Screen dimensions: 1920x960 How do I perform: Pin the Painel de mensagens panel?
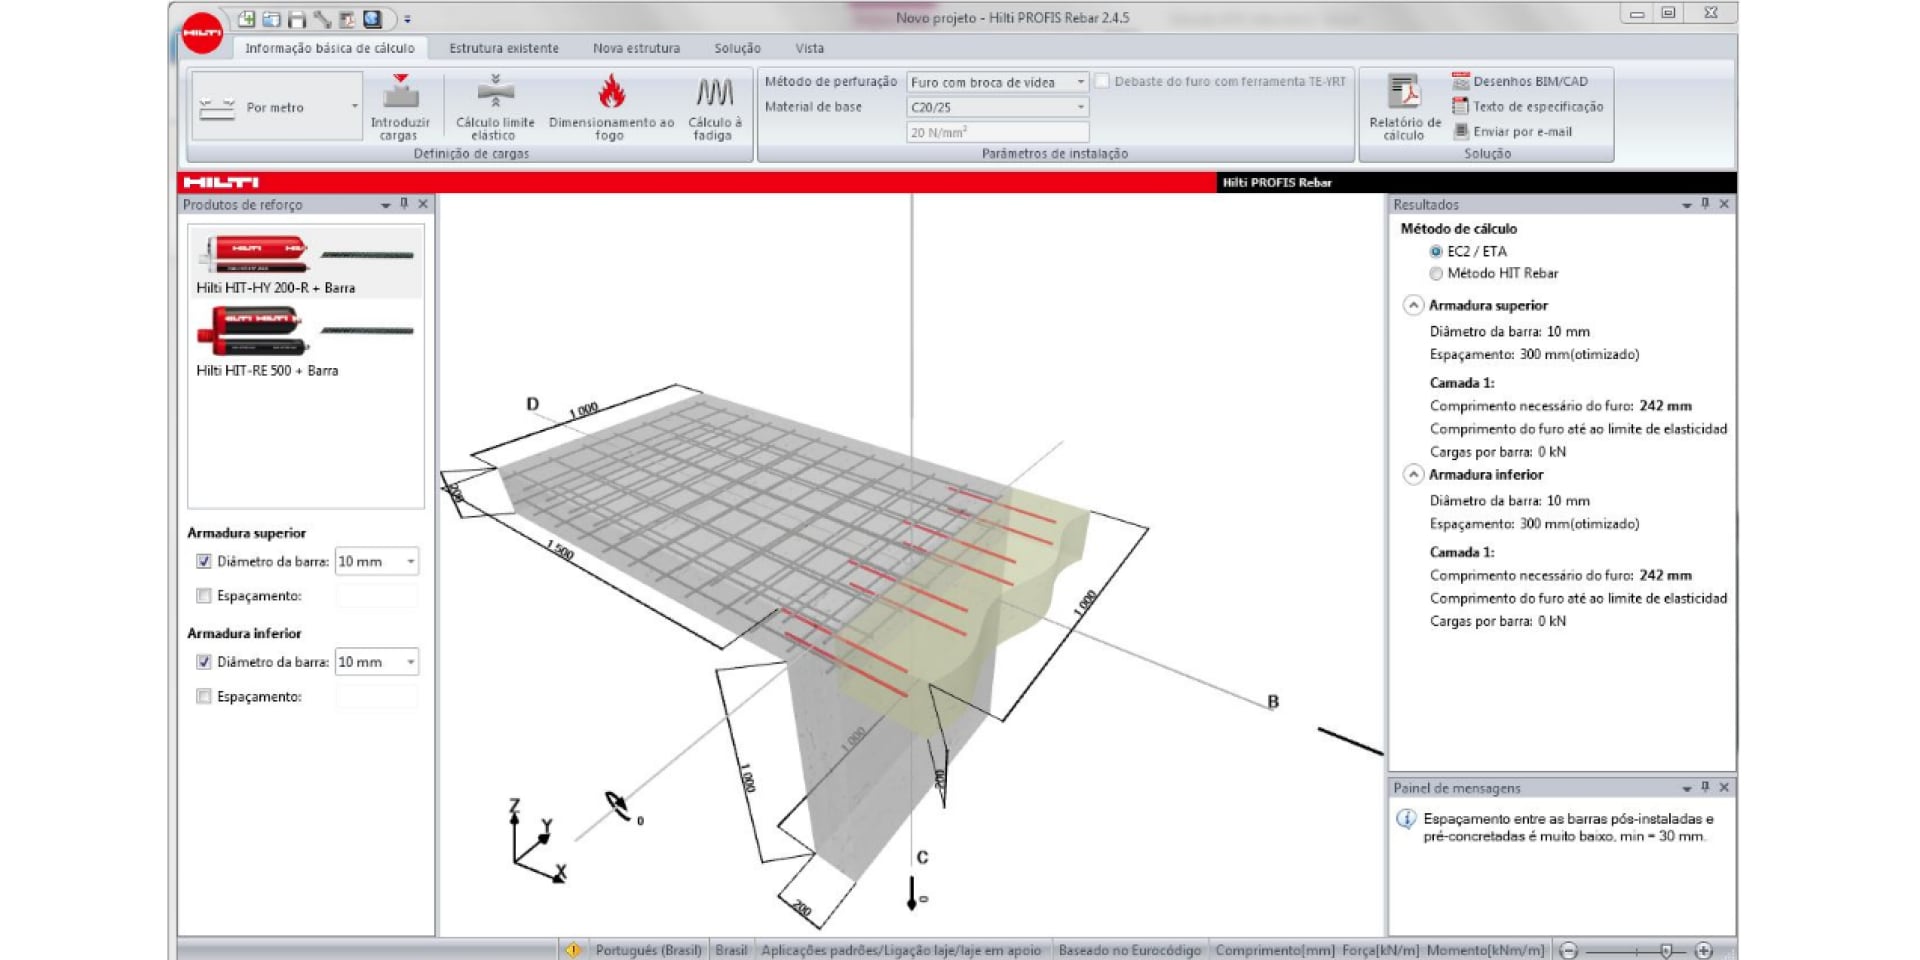[x=1705, y=788]
